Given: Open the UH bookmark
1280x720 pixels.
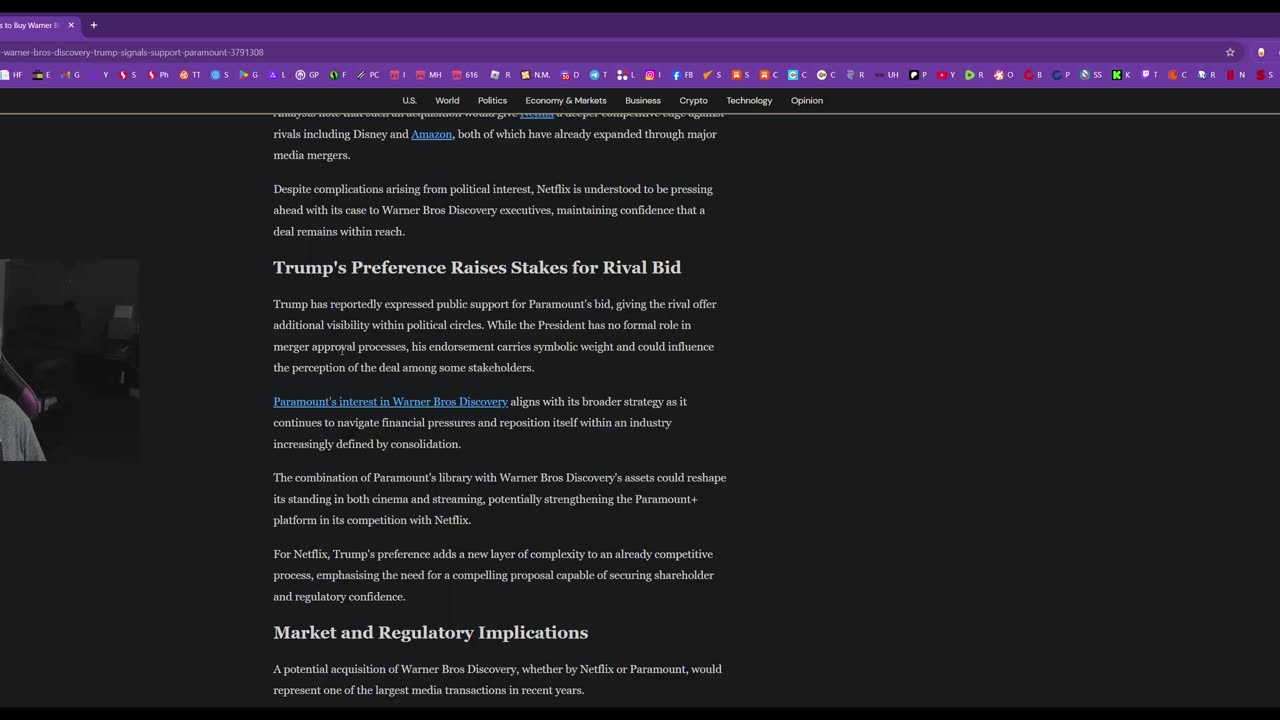Looking at the screenshot, I should coord(886,75).
